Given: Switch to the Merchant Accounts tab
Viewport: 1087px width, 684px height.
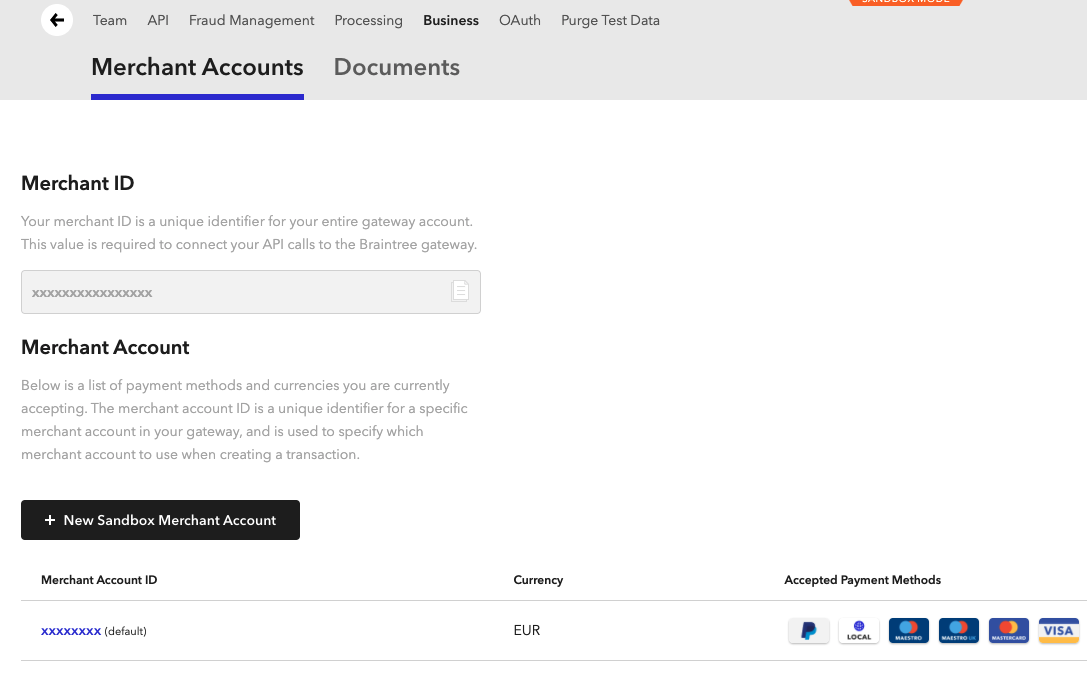Looking at the screenshot, I should coord(197,67).
